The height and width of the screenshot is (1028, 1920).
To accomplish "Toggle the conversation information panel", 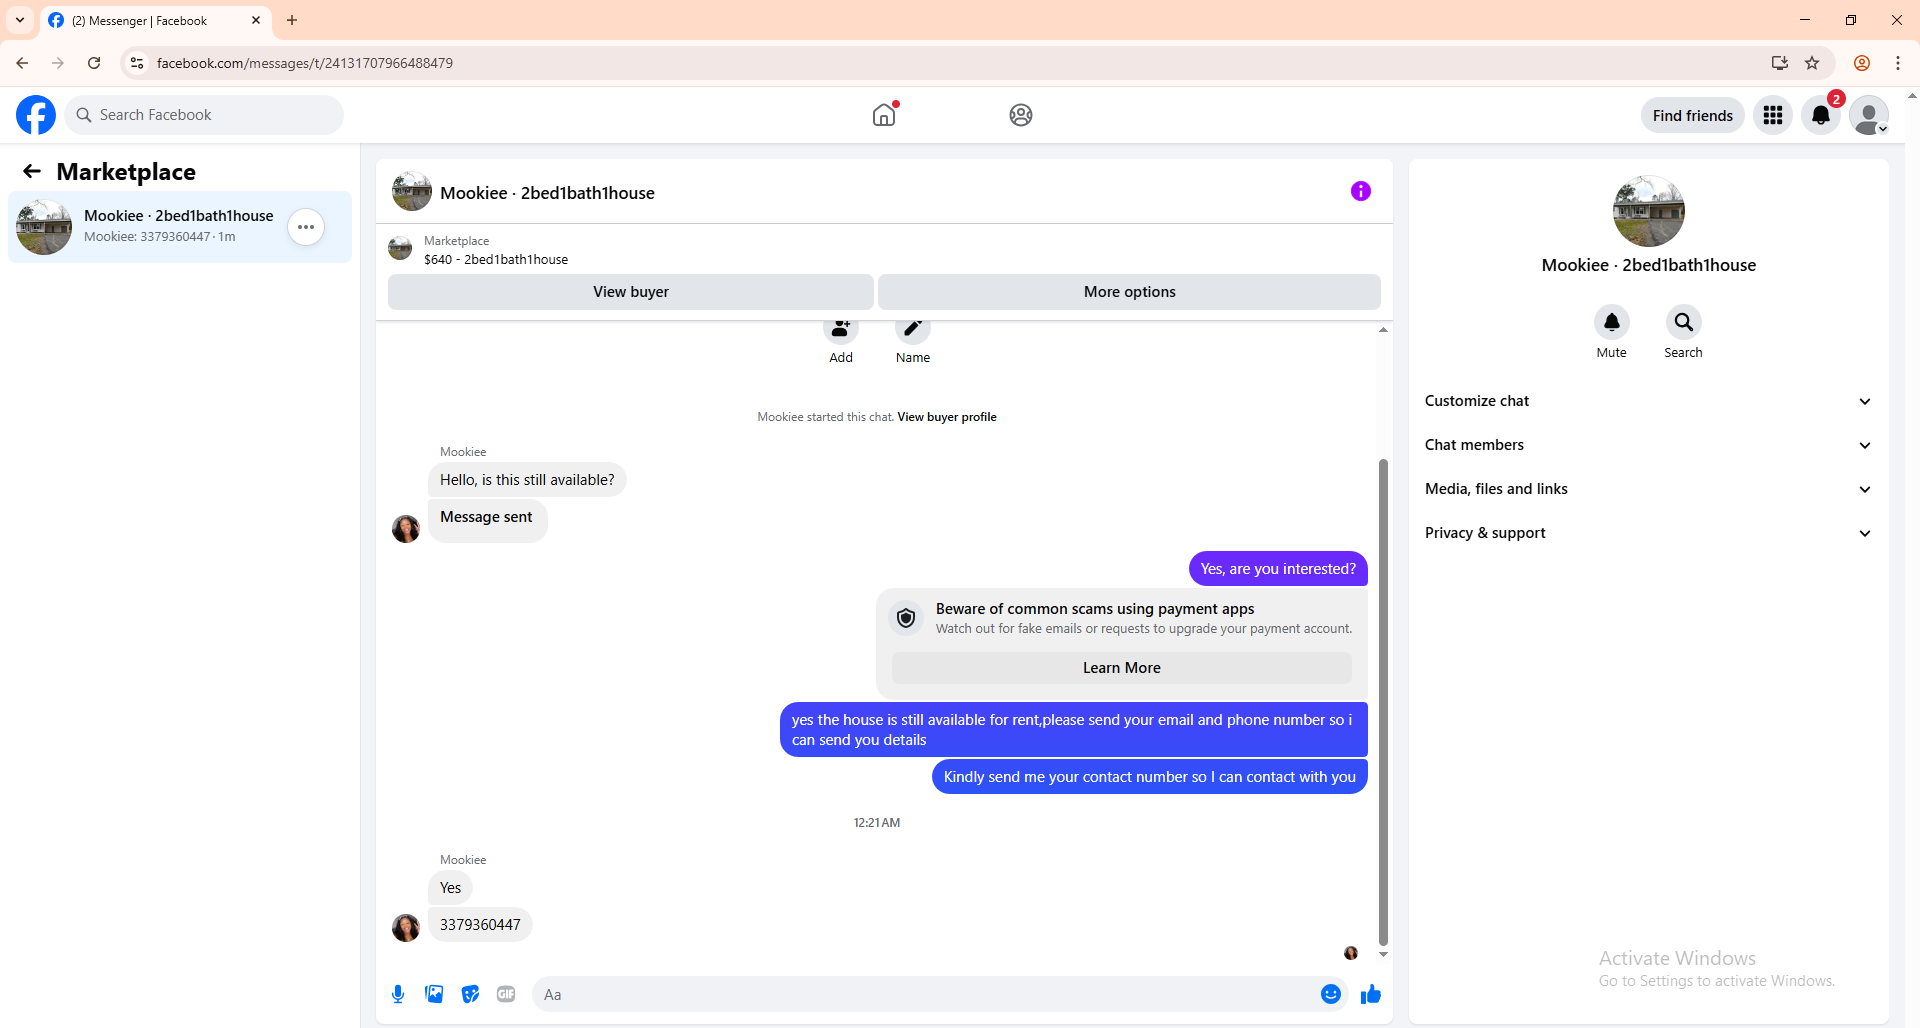I will point(1361,191).
